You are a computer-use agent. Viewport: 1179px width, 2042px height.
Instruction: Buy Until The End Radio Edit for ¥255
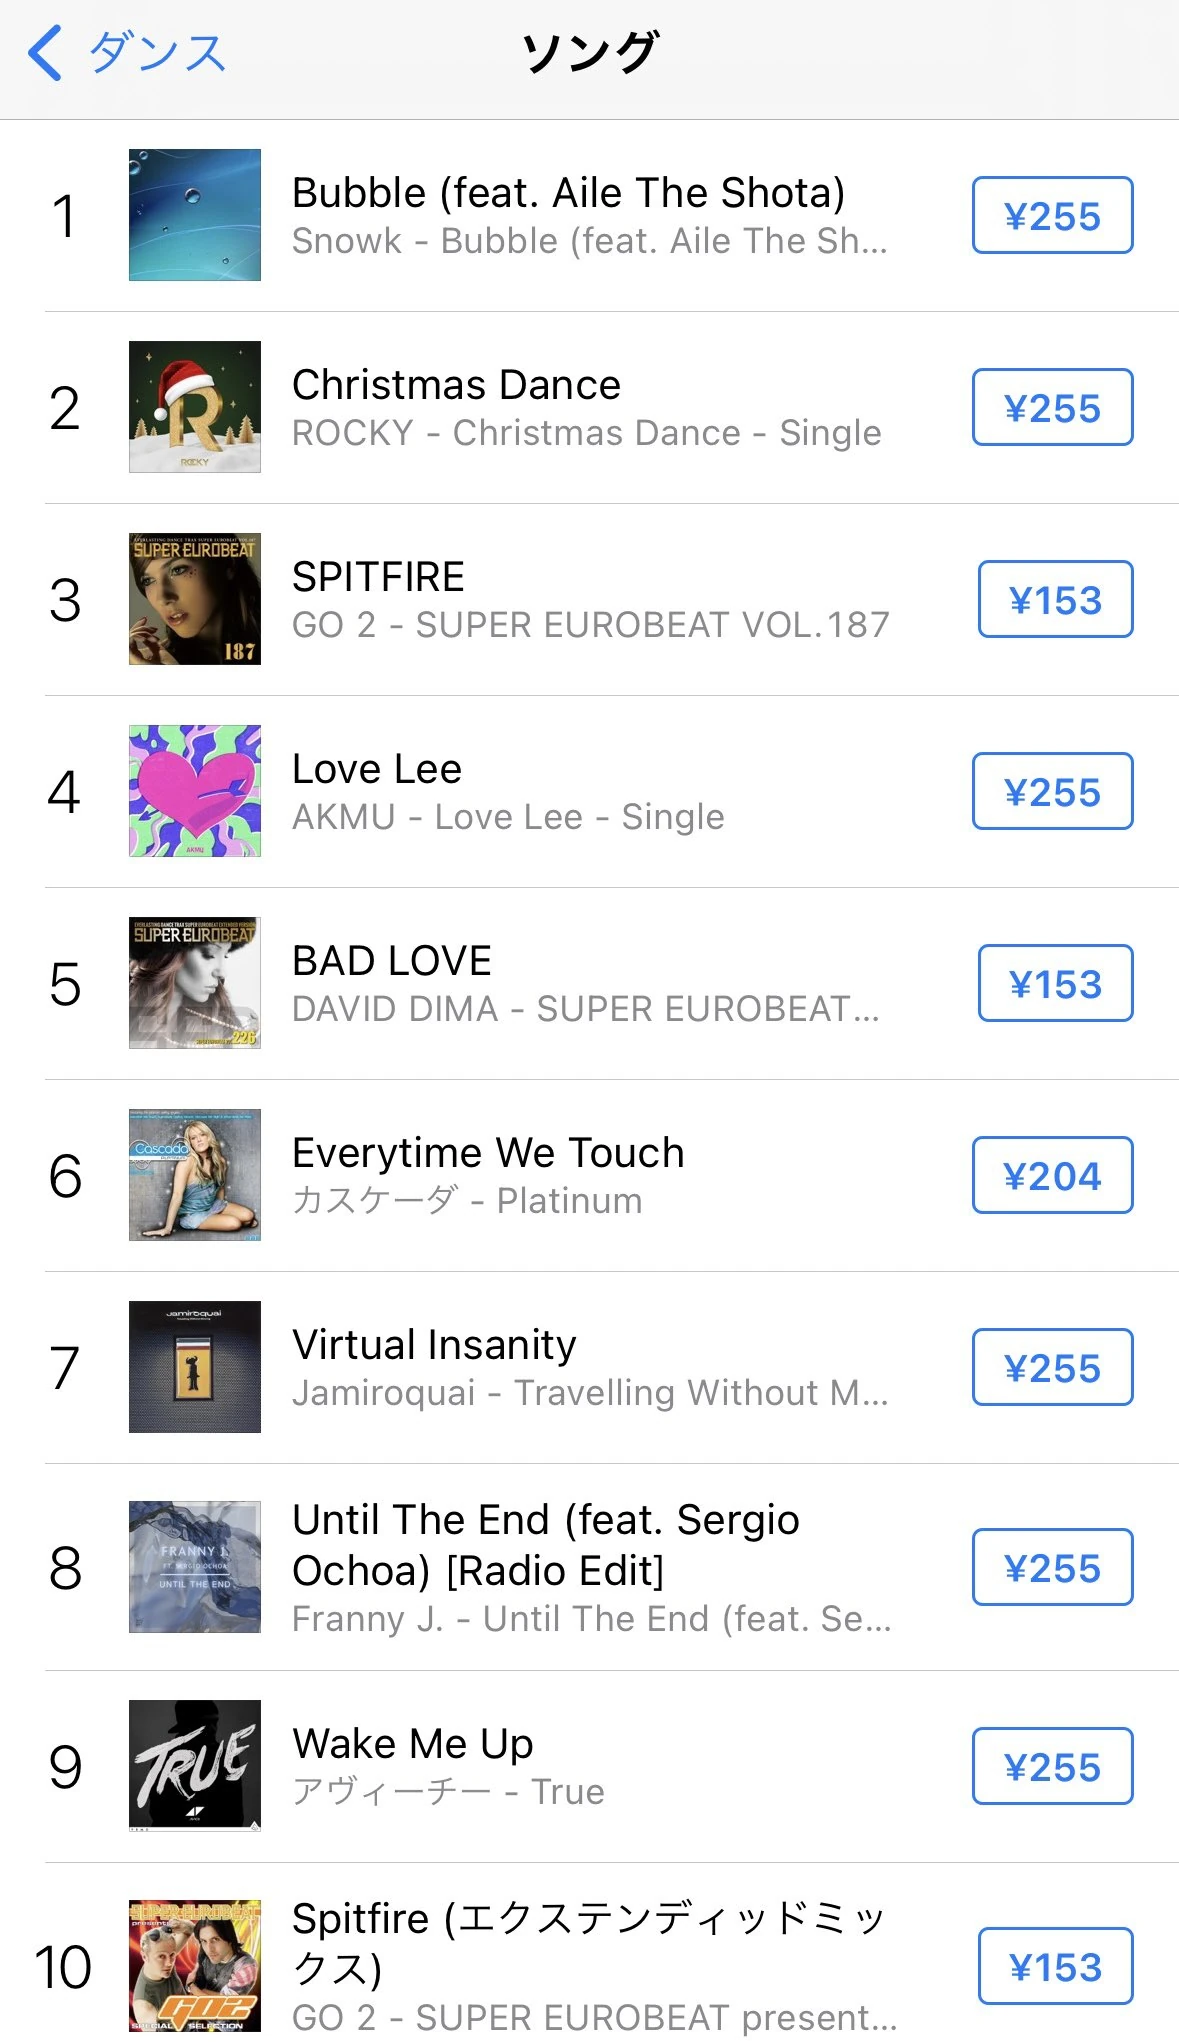tap(1052, 1568)
